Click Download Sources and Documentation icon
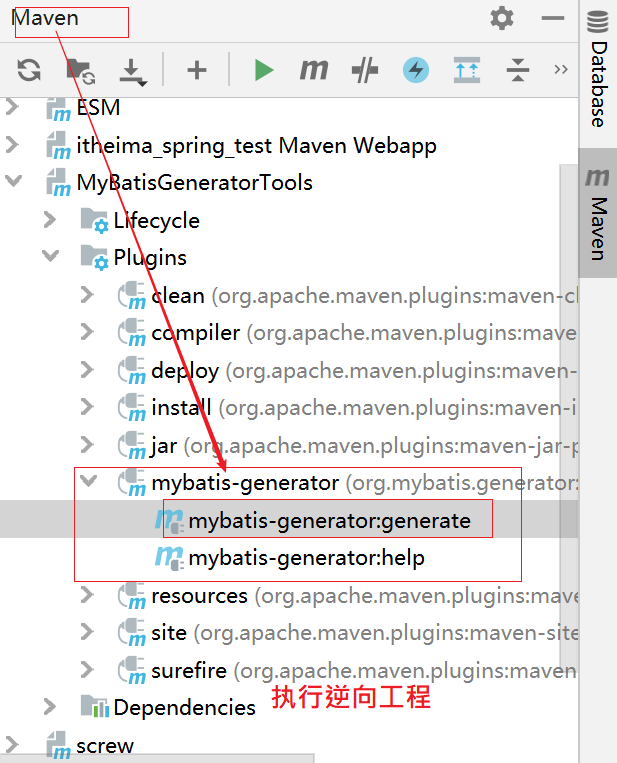The width and height of the screenshot is (617, 763). point(132,72)
